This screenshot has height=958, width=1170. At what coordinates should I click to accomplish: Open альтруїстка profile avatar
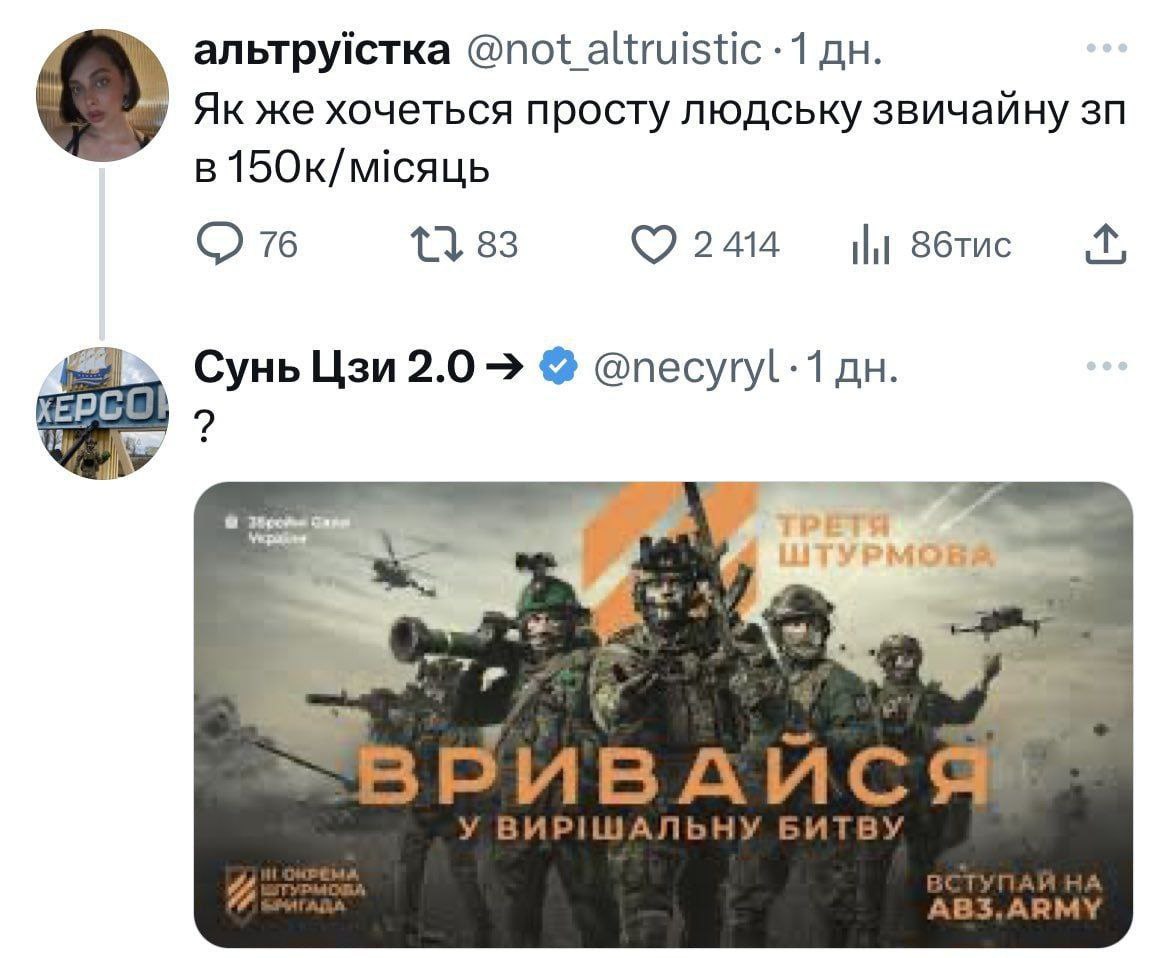pyautogui.click(x=103, y=96)
